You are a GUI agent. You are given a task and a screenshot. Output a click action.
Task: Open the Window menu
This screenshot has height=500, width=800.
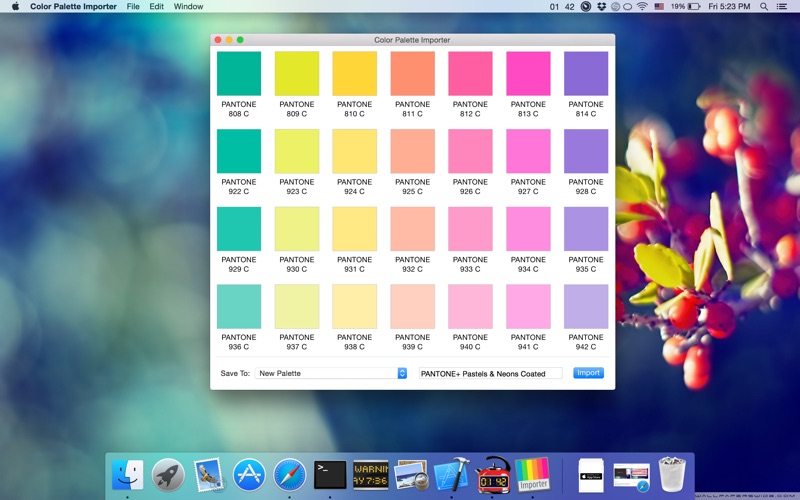click(188, 7)
